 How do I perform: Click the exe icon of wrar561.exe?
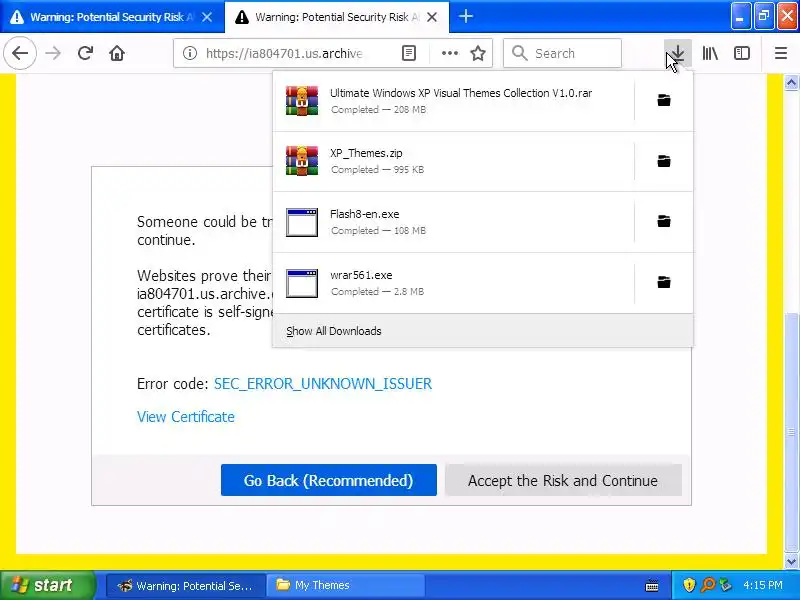point(302,283)
